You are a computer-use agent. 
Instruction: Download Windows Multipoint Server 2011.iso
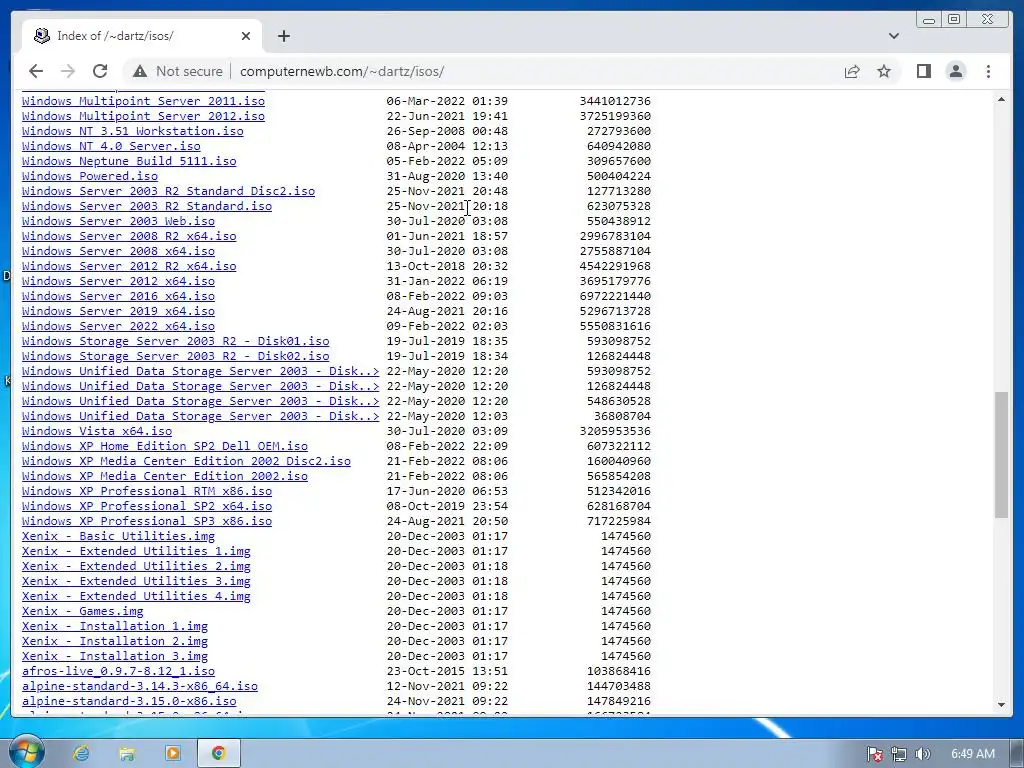click(143, 101)
